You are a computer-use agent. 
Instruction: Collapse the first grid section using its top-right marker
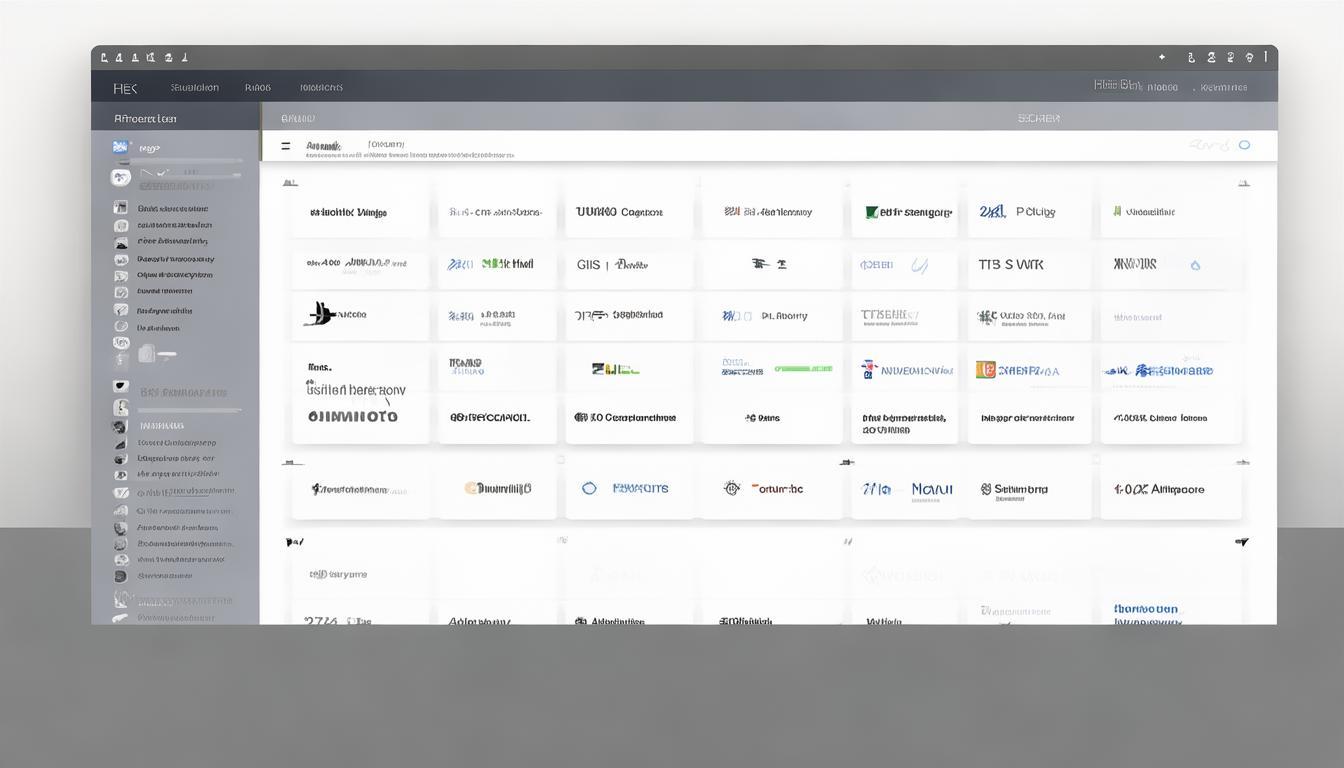pyautogui.click(x=1243, y=184)
